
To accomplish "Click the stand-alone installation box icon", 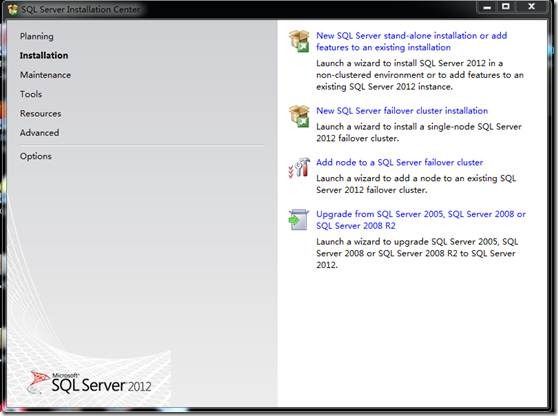I will pos(299,41).
